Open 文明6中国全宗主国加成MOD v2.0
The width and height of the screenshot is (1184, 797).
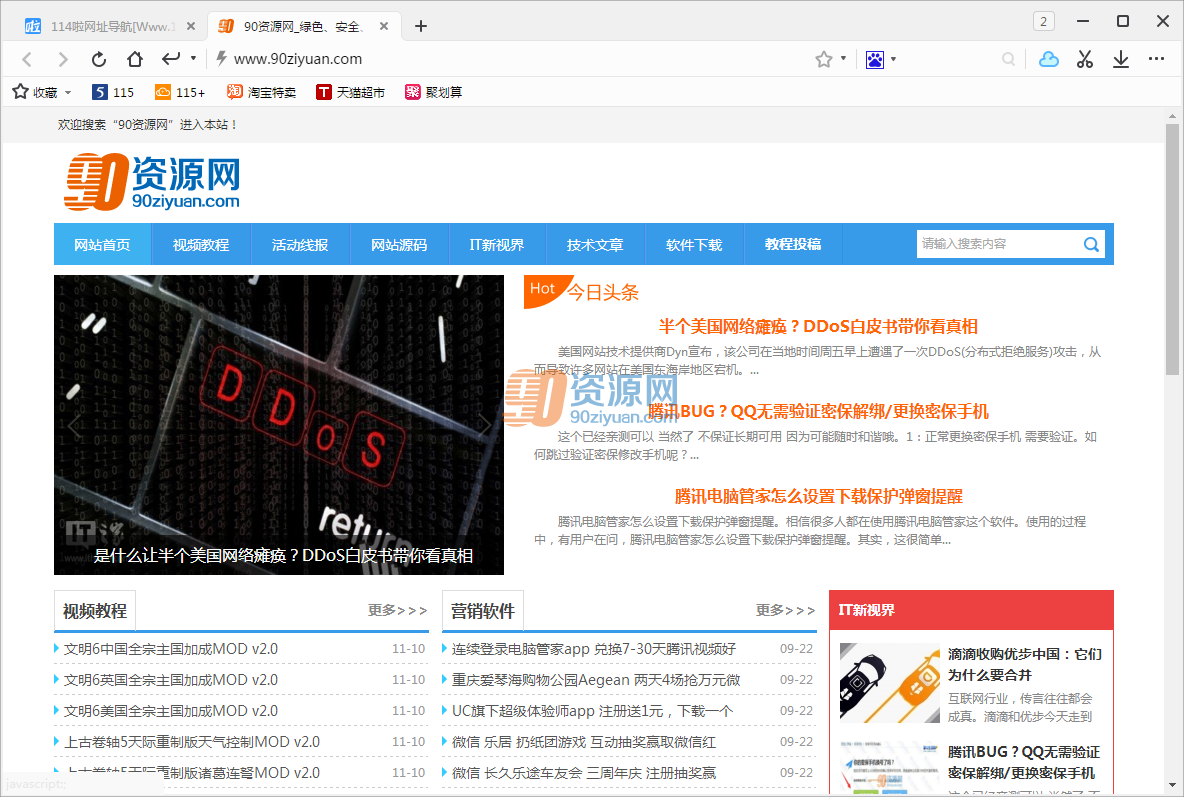pos(171,649)
